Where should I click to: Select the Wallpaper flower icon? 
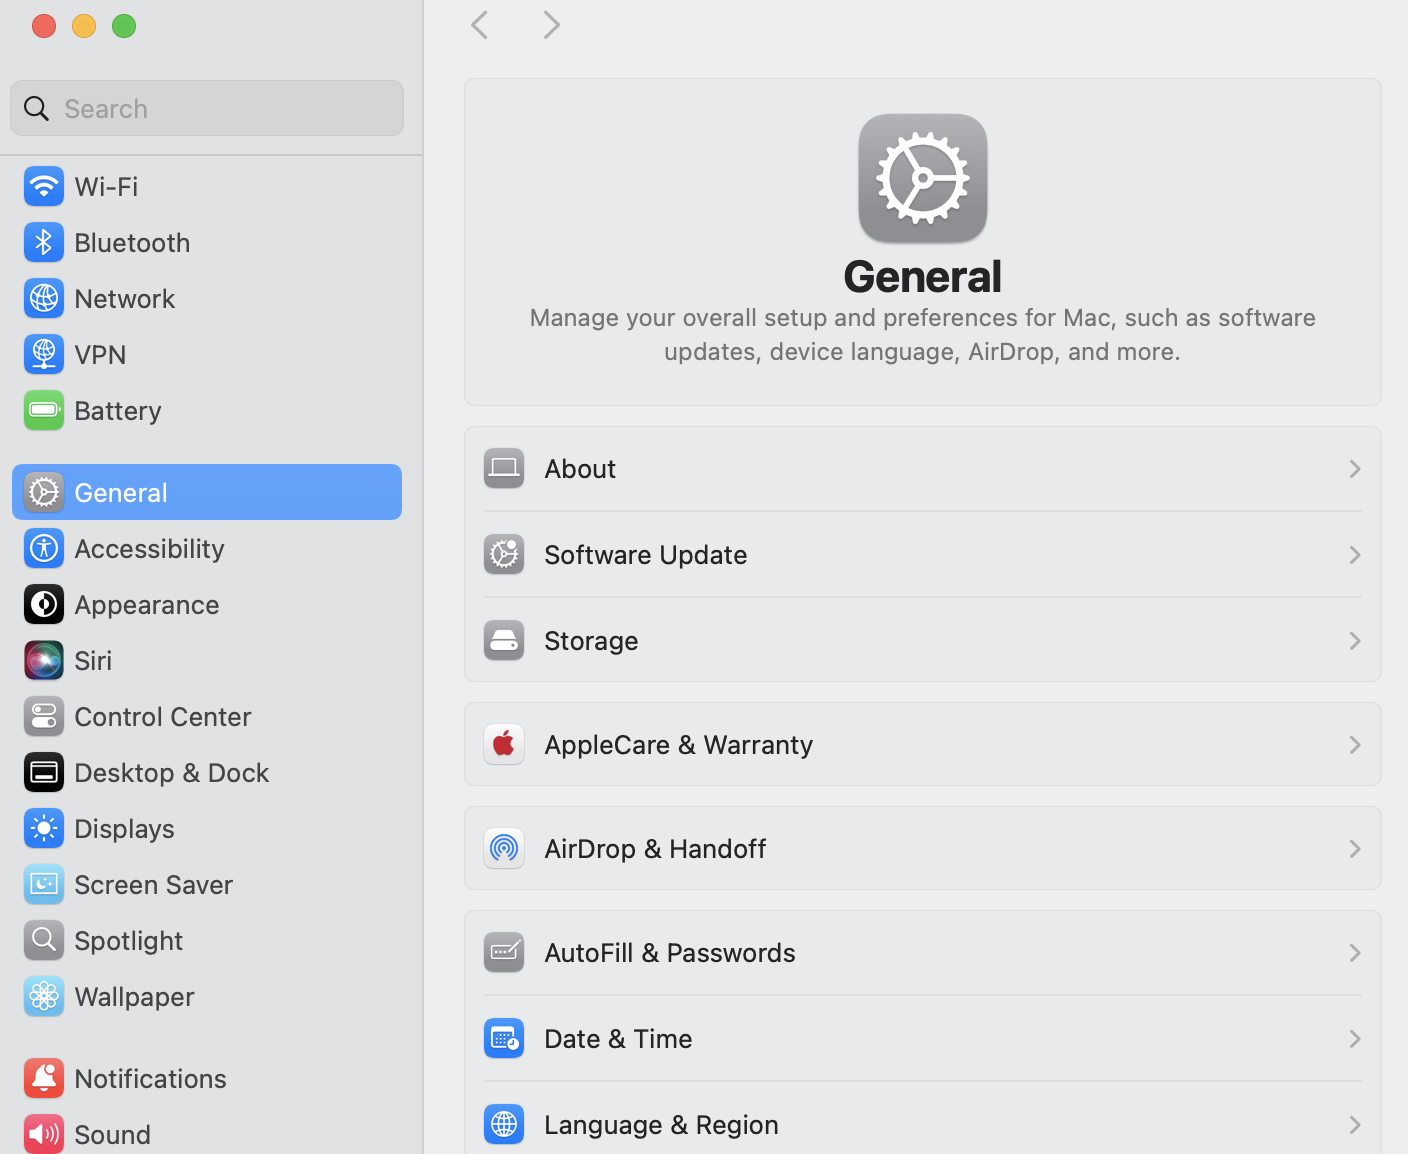(44, 996)
